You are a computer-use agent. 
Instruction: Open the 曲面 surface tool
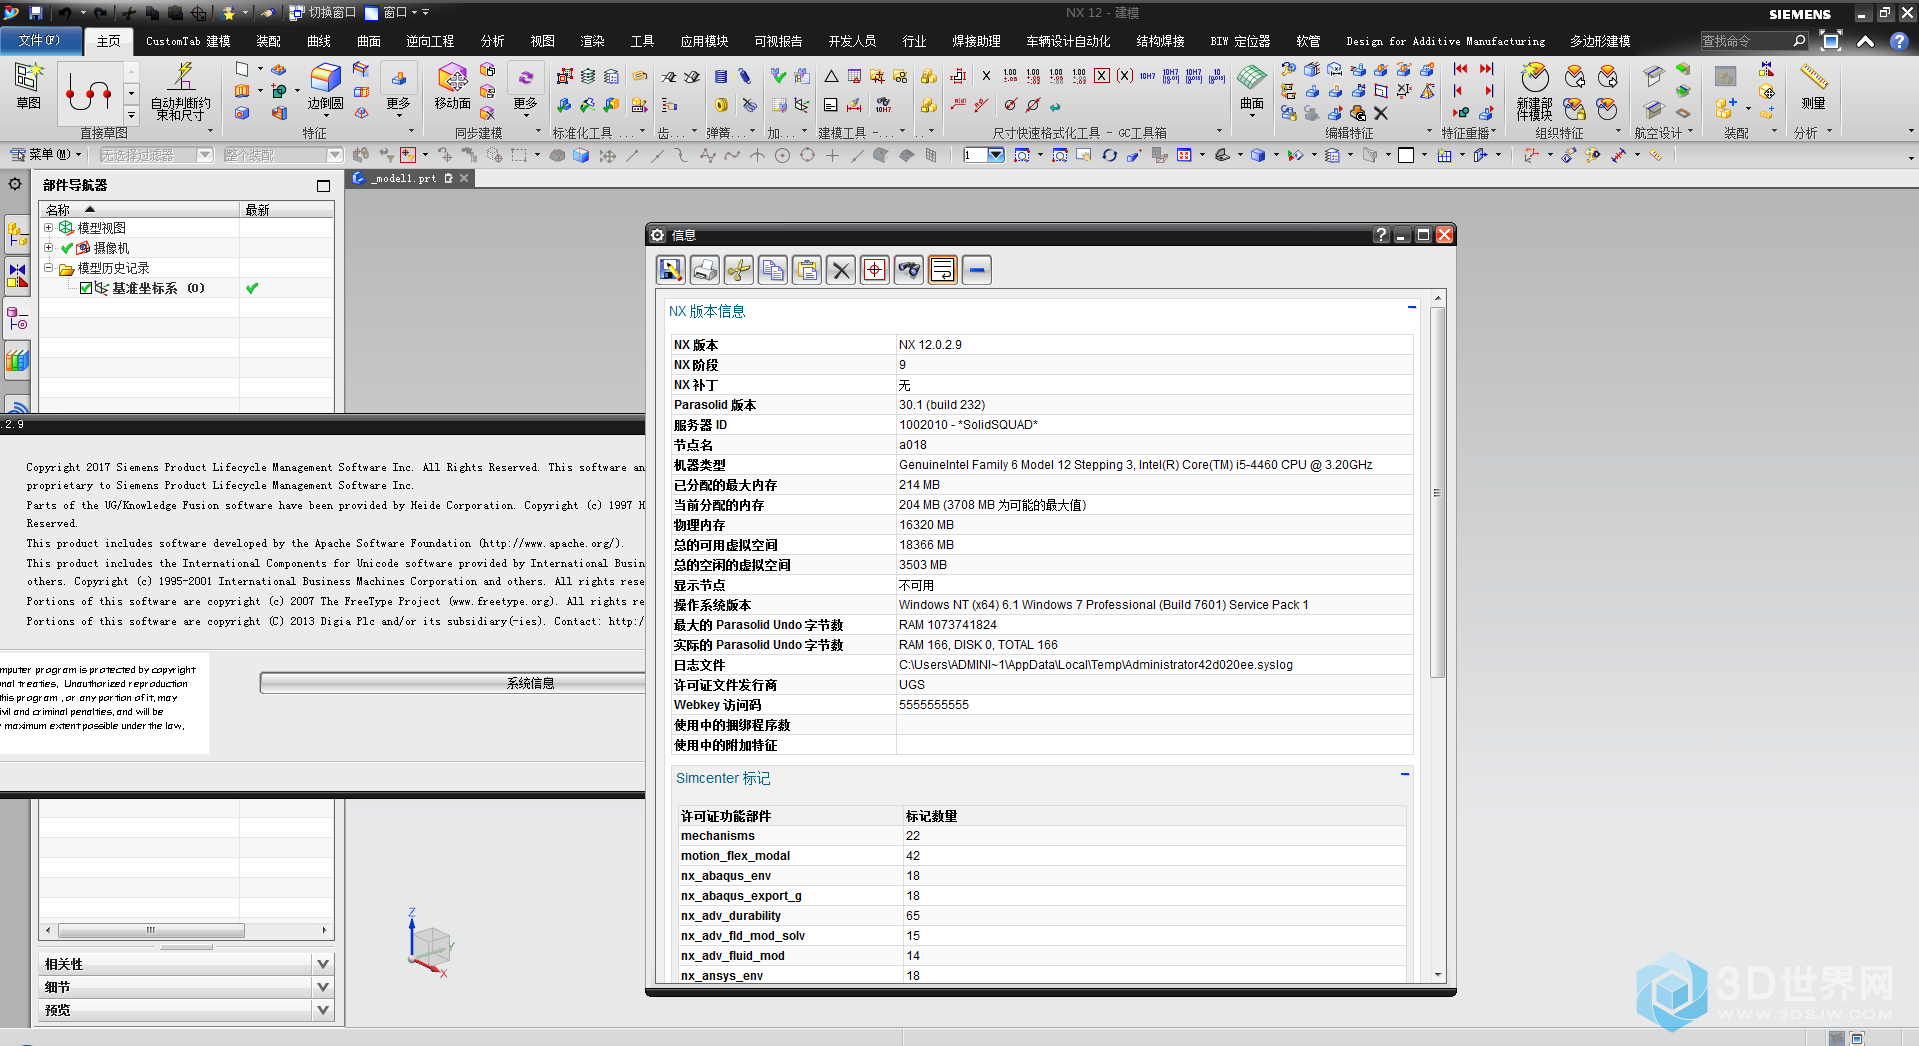tap(1251, 88)
